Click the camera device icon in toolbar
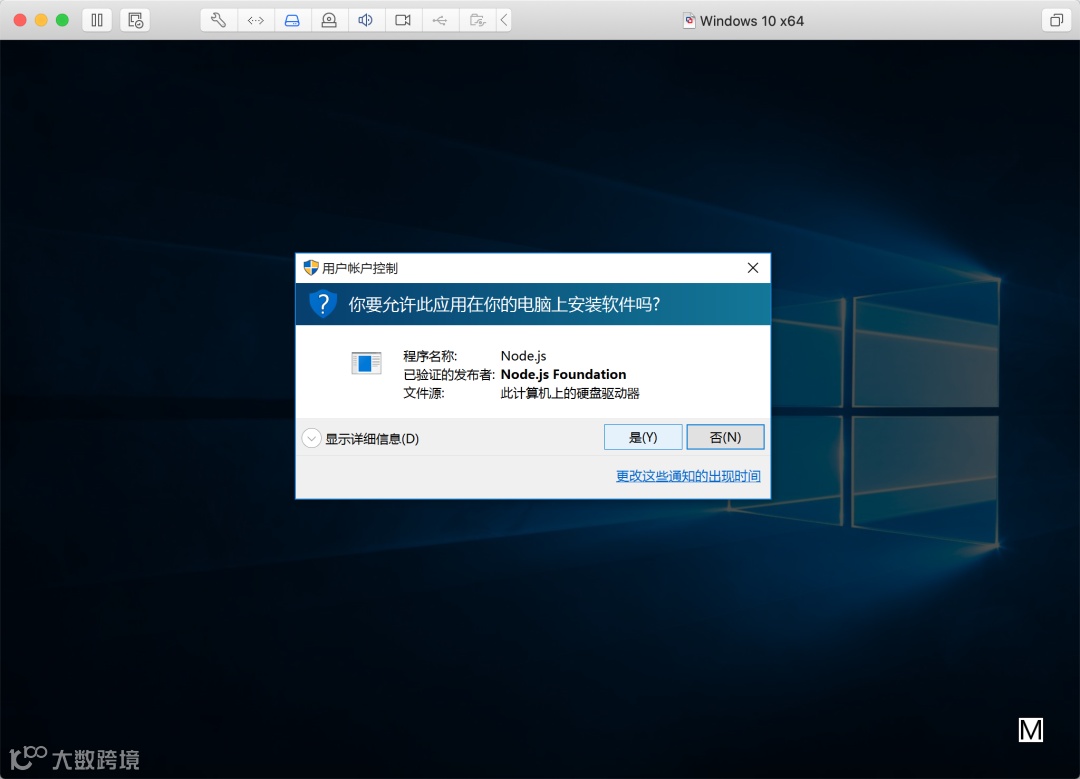 click(x=403, y=20)
